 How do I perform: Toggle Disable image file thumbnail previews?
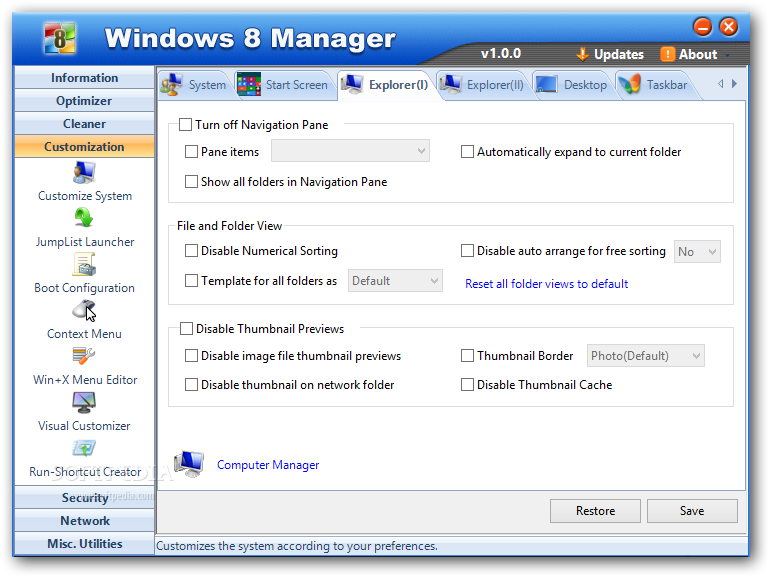coord(192,356)
